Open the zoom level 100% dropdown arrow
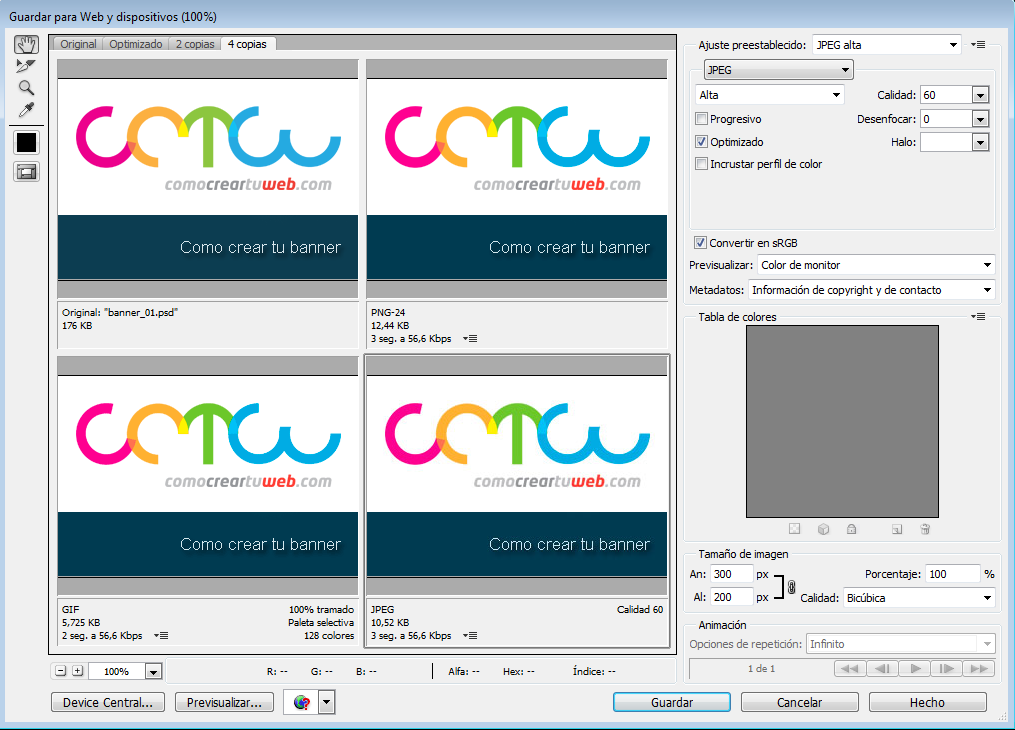 point(153,672)
